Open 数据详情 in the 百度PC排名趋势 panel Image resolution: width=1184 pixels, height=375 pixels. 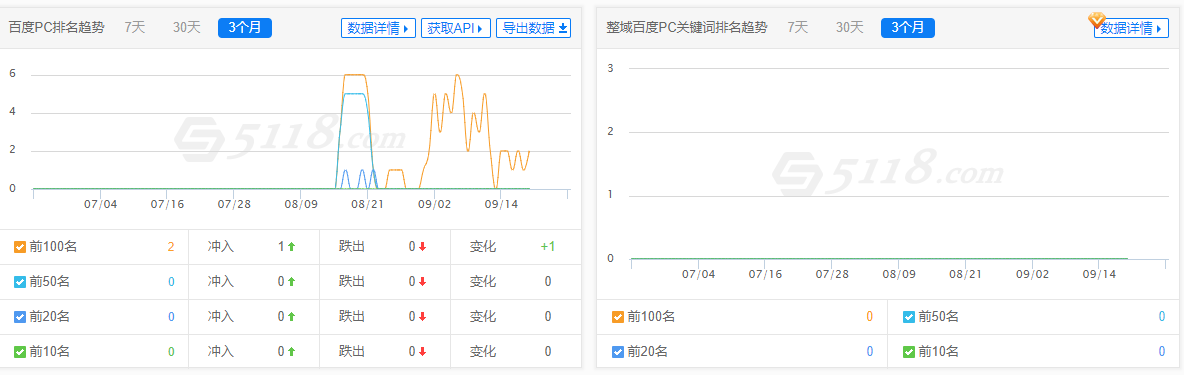[378, 28]
